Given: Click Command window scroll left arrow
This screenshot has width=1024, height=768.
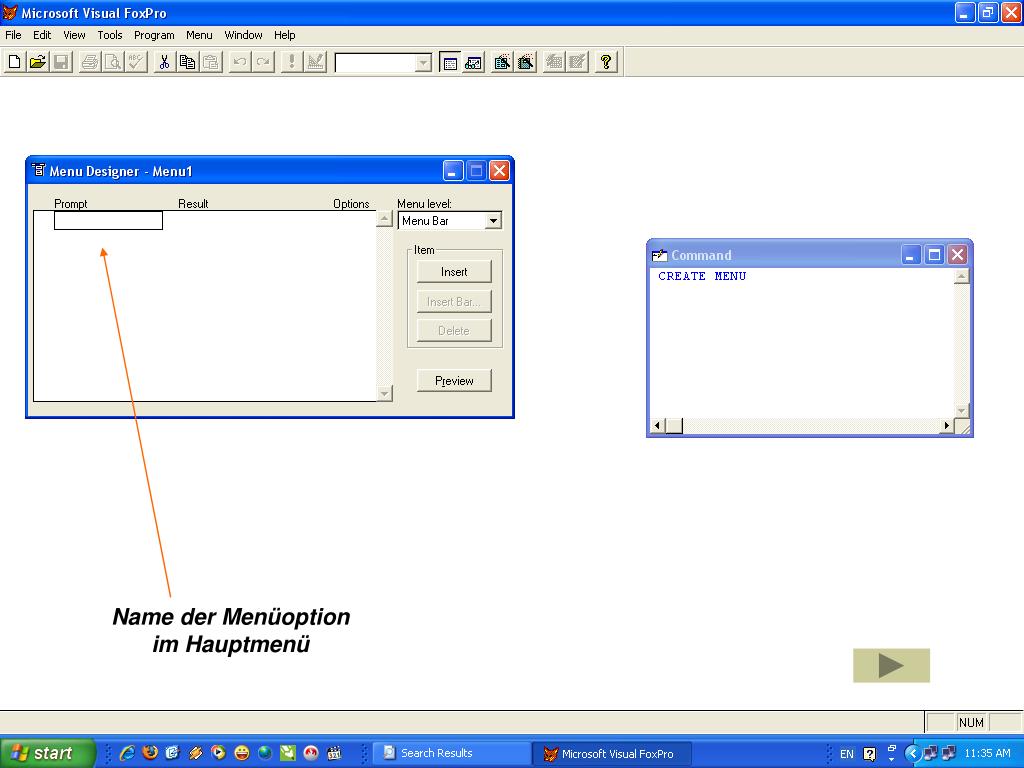Looking at the screenshot, I should [658, 426].
